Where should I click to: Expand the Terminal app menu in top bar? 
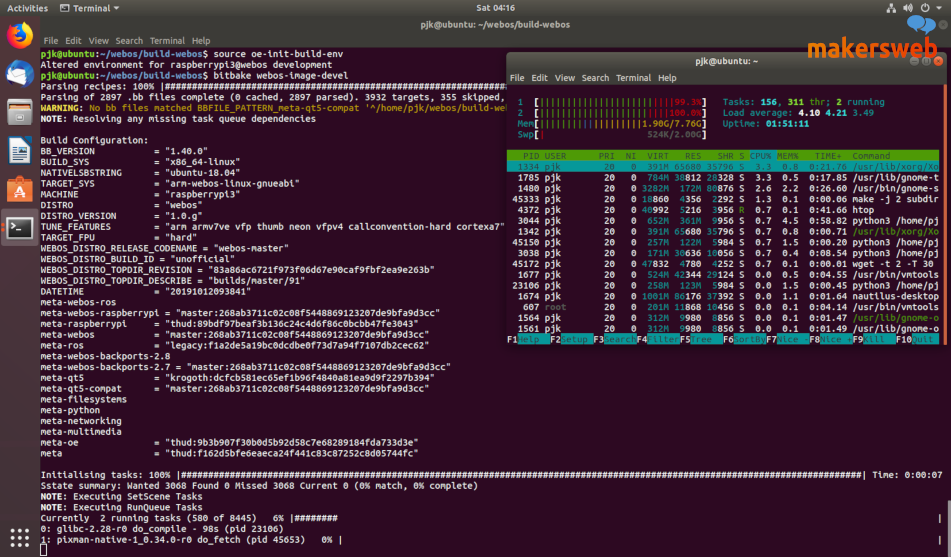[90, 8]
